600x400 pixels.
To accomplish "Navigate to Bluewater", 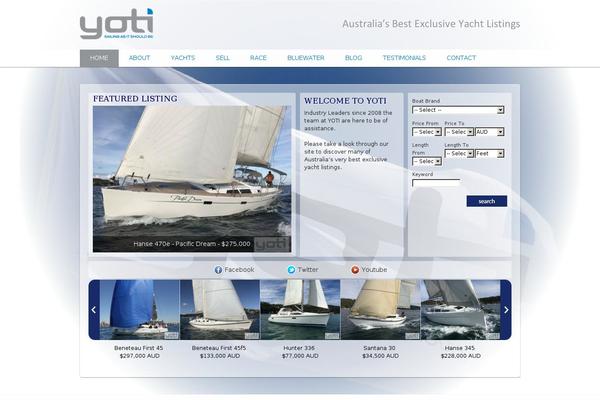I will [x=306, y=58].
